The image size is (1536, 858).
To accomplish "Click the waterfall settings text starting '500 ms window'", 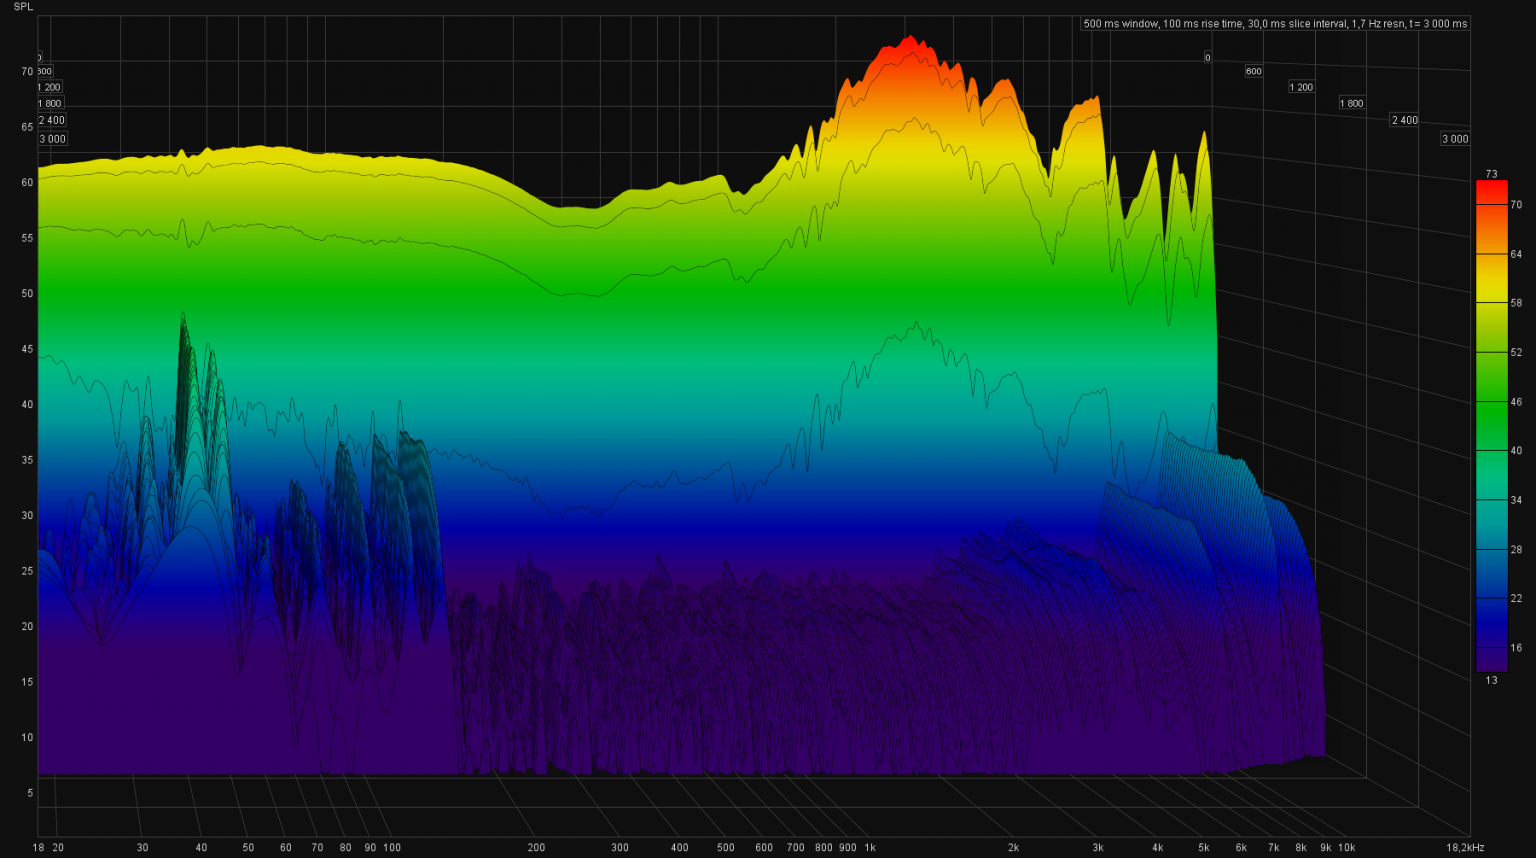I will [1276, 23].
